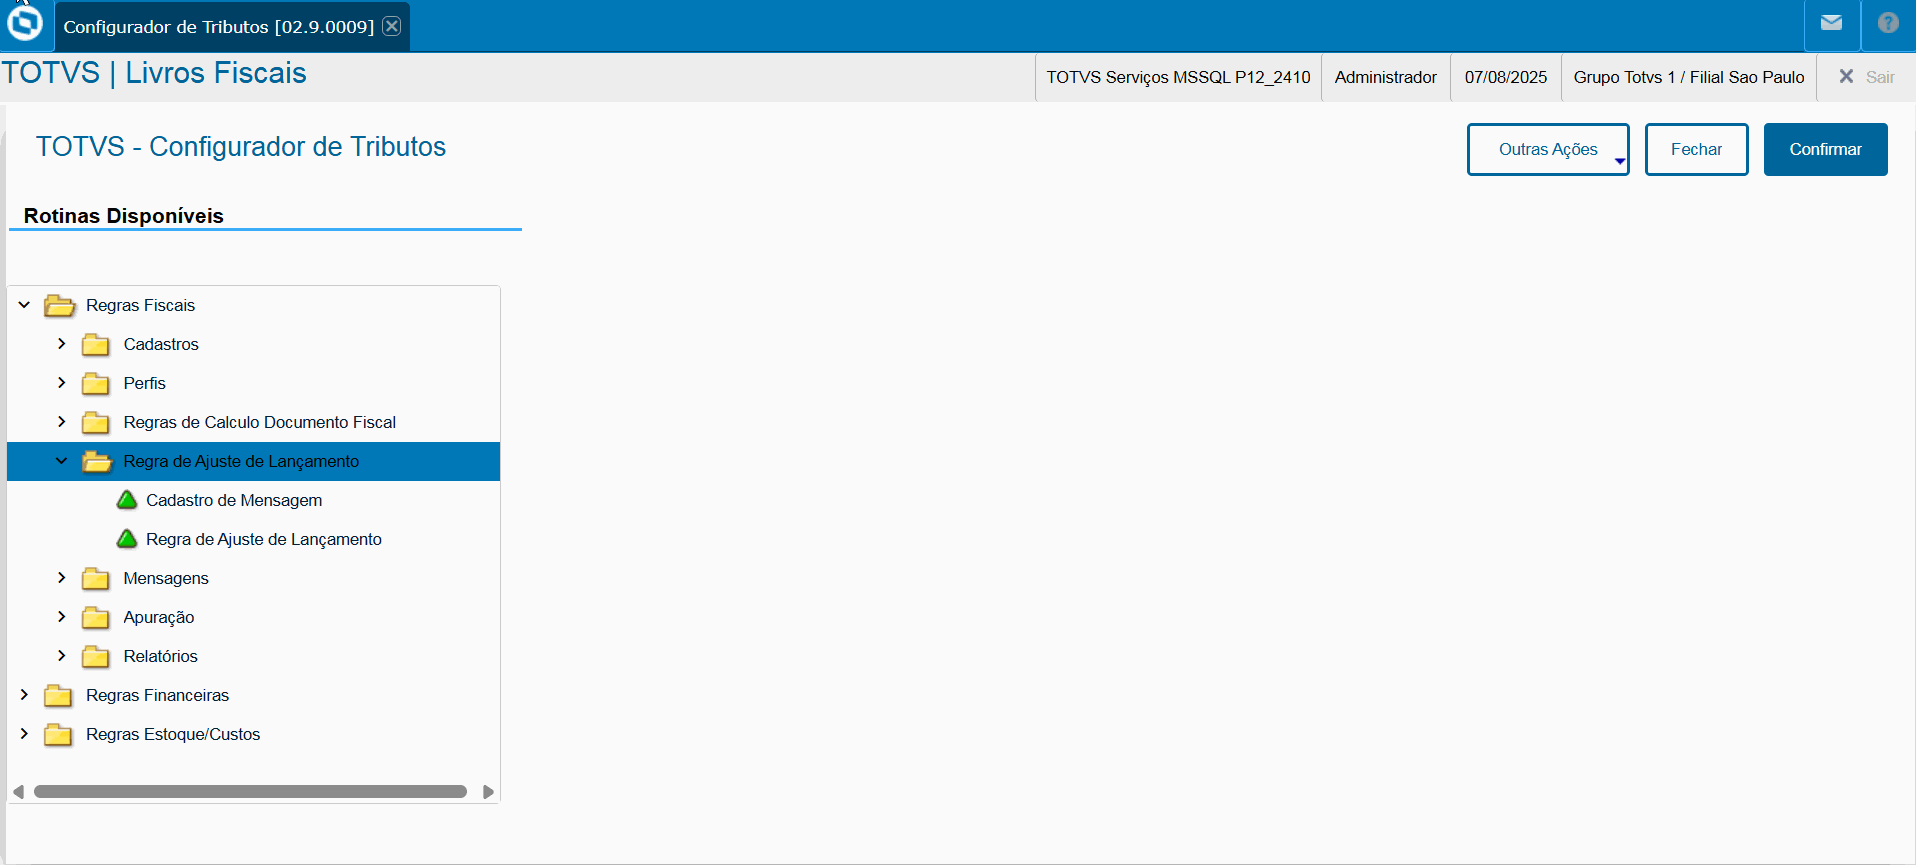The height and width of the screenshot is (865, 1916).
Task: Open the Cadastro de Mensagem routine
Action: [x=234, y=500]
